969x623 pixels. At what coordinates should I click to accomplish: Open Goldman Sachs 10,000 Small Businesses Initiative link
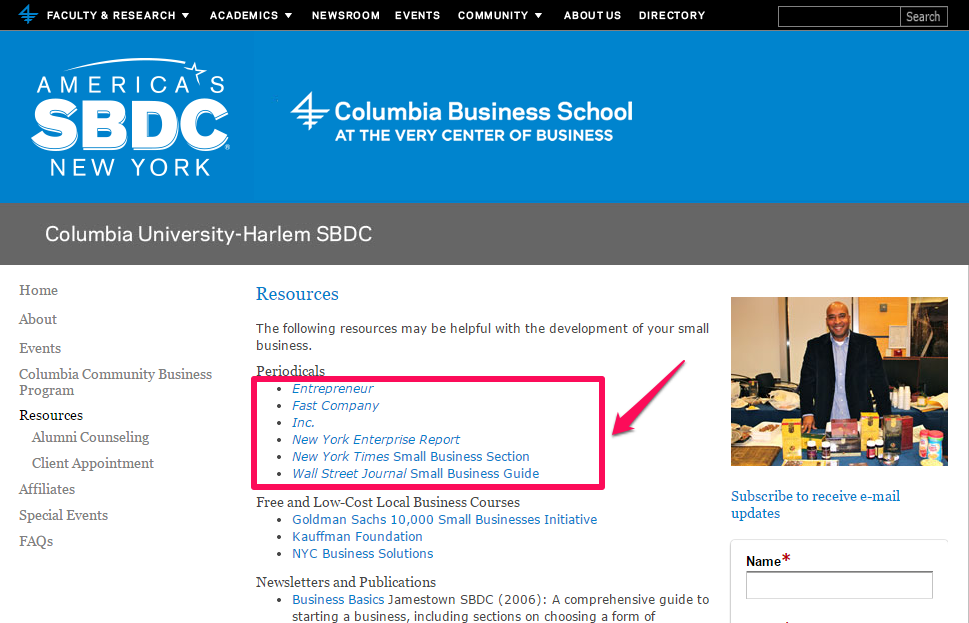pyautogui.click(x=445, y=520)
